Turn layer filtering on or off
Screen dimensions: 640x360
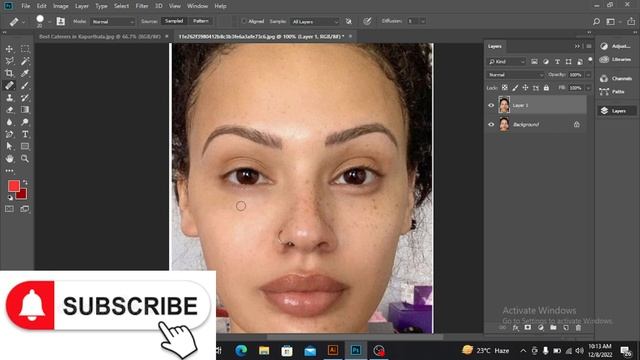(590, 60)
